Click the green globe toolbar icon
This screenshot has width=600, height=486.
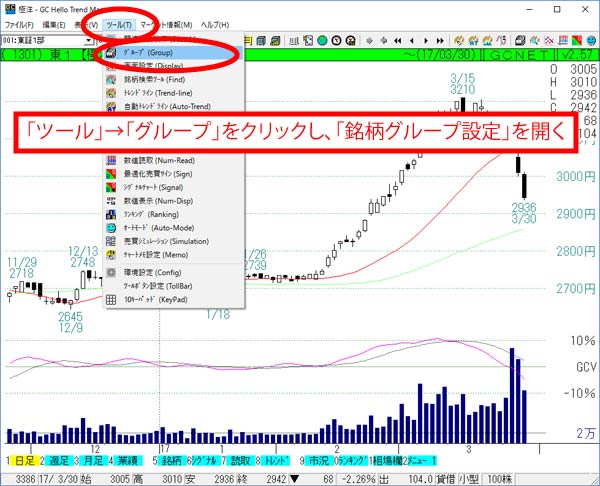coord(322,40)
